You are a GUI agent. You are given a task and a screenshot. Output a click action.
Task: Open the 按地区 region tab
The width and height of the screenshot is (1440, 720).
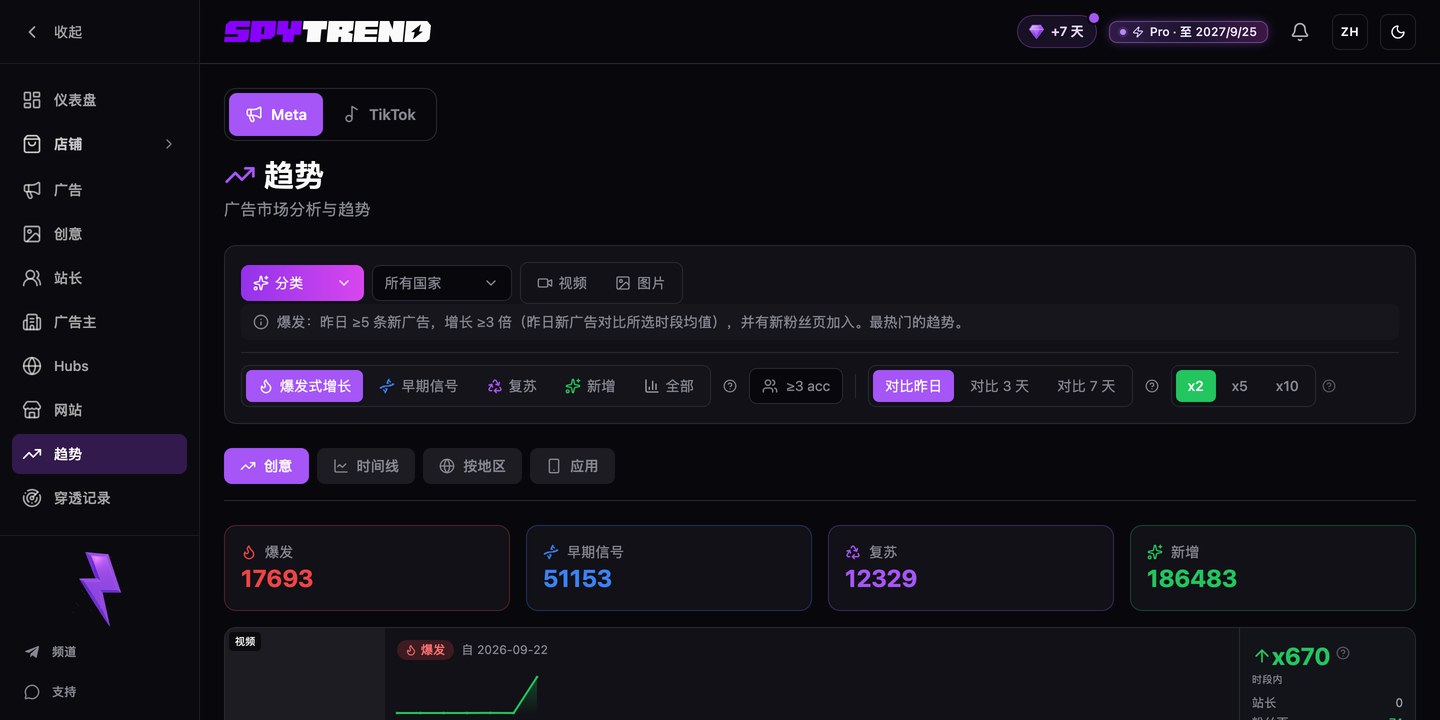472,466
